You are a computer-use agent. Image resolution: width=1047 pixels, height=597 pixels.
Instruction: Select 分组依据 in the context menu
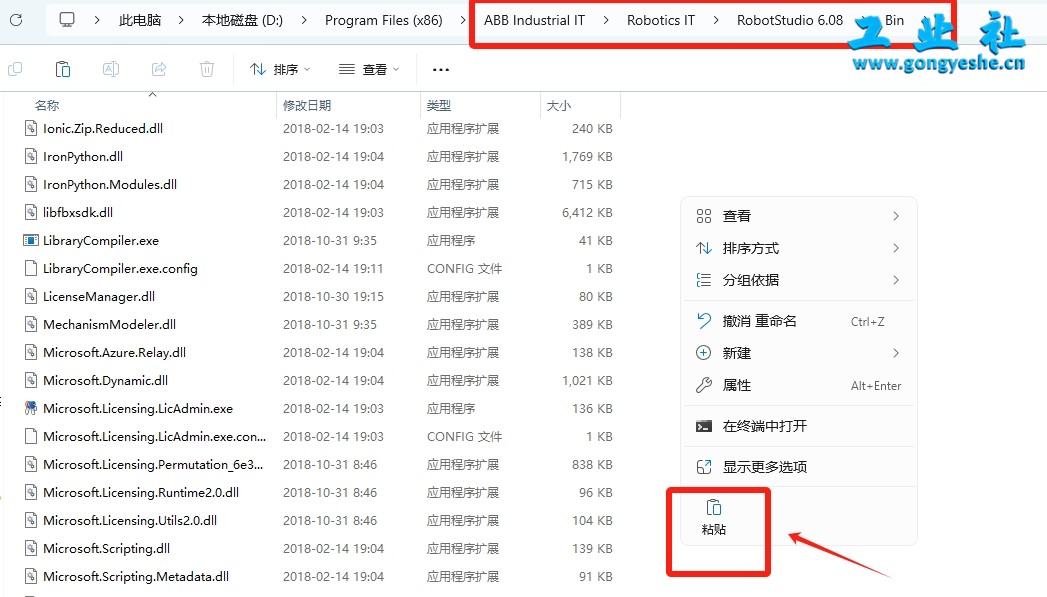pos(799,280)
